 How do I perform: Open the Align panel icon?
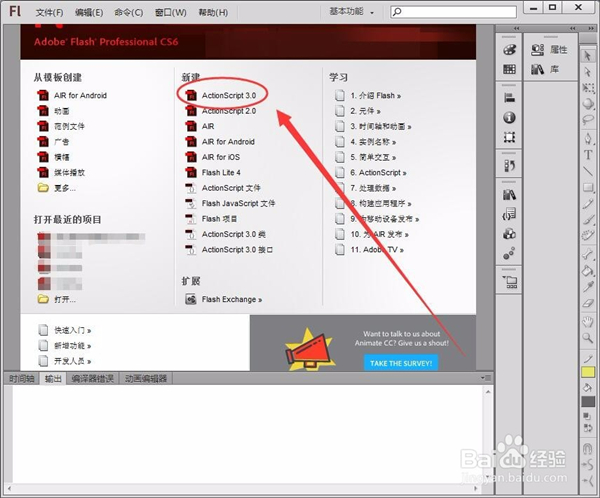click(x=509, y=98)
